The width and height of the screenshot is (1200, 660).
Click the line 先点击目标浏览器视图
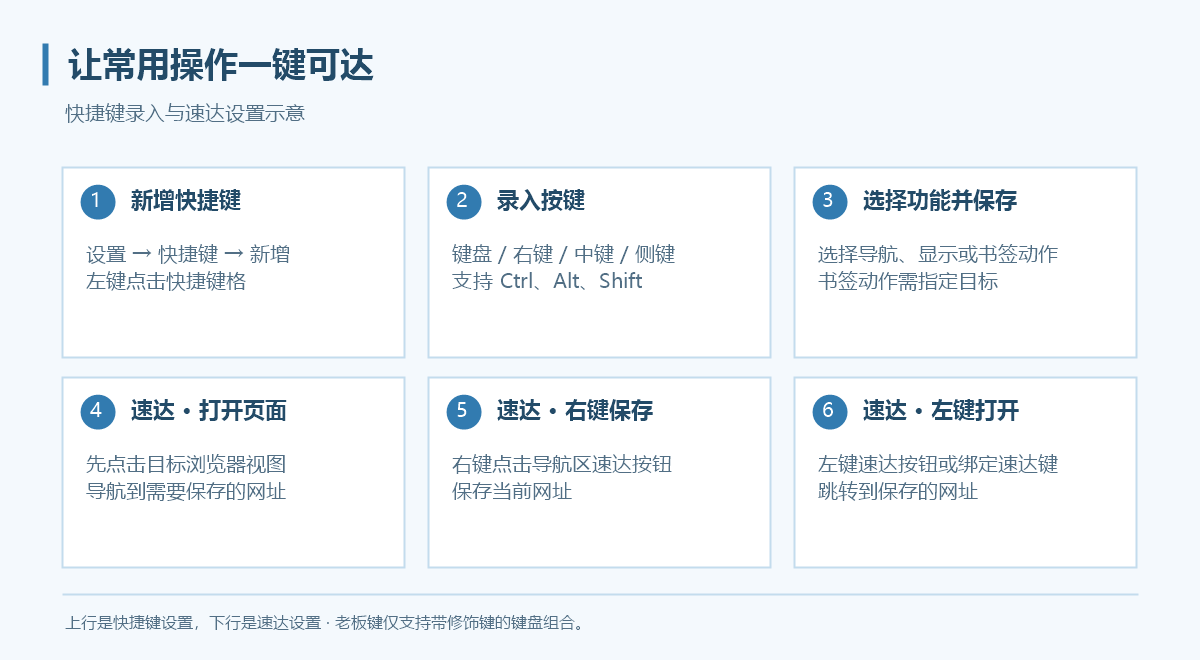point(186,465)
